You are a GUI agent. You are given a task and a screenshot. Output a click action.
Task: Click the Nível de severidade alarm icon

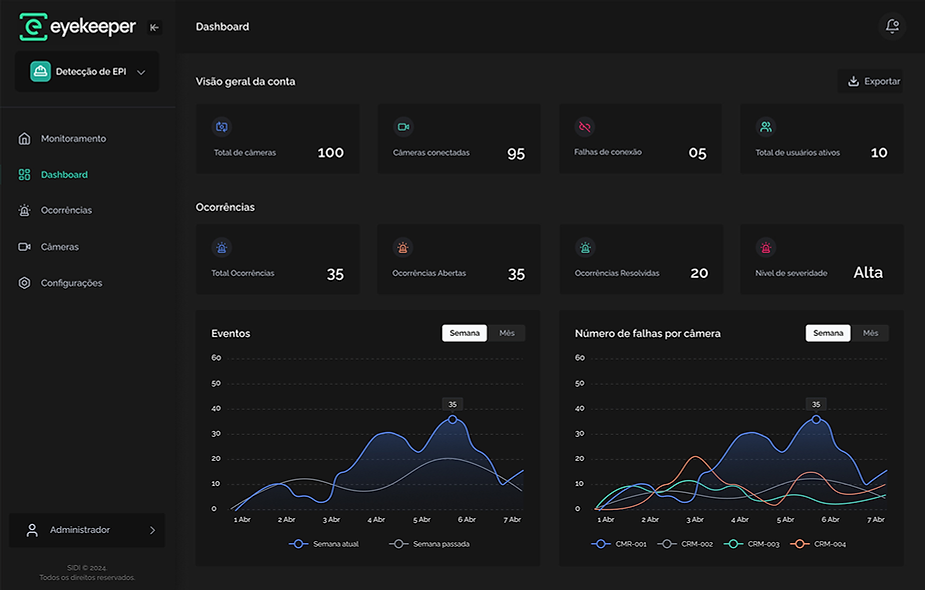766,248
